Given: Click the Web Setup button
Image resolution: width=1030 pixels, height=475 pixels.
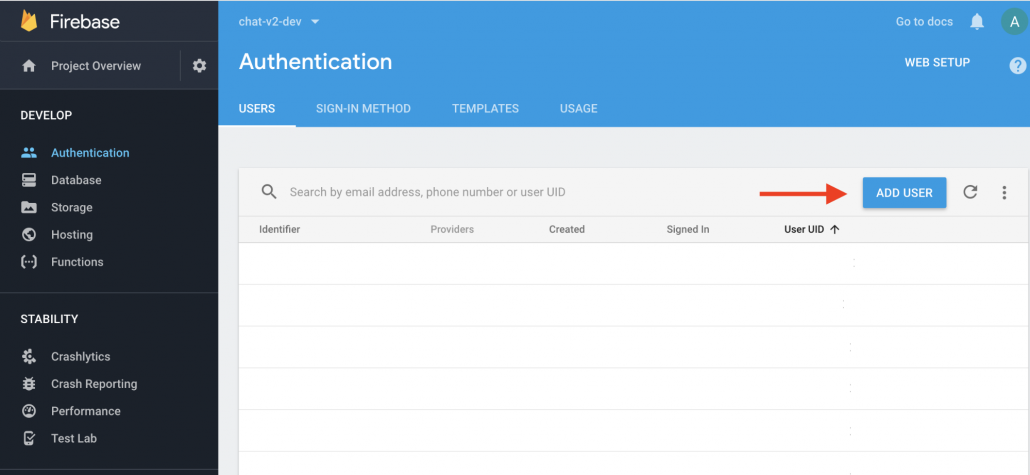Looking at the screenshot, I should tap(937, 62).
